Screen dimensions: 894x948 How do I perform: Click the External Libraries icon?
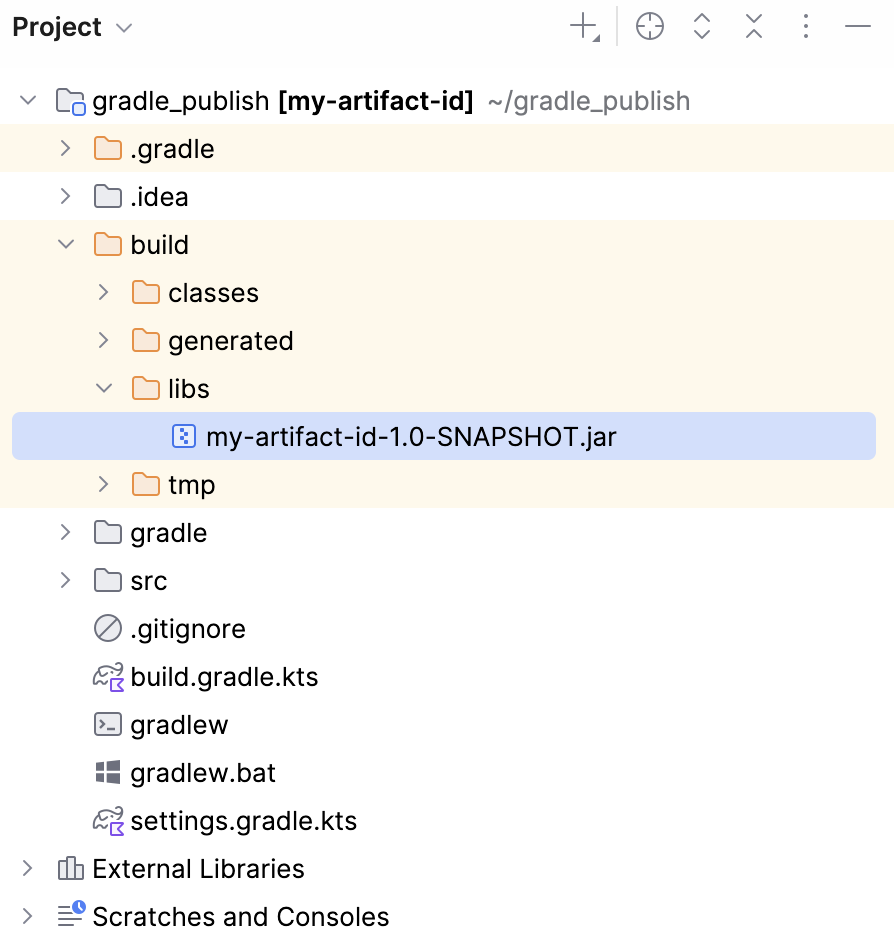click(71, 869)
